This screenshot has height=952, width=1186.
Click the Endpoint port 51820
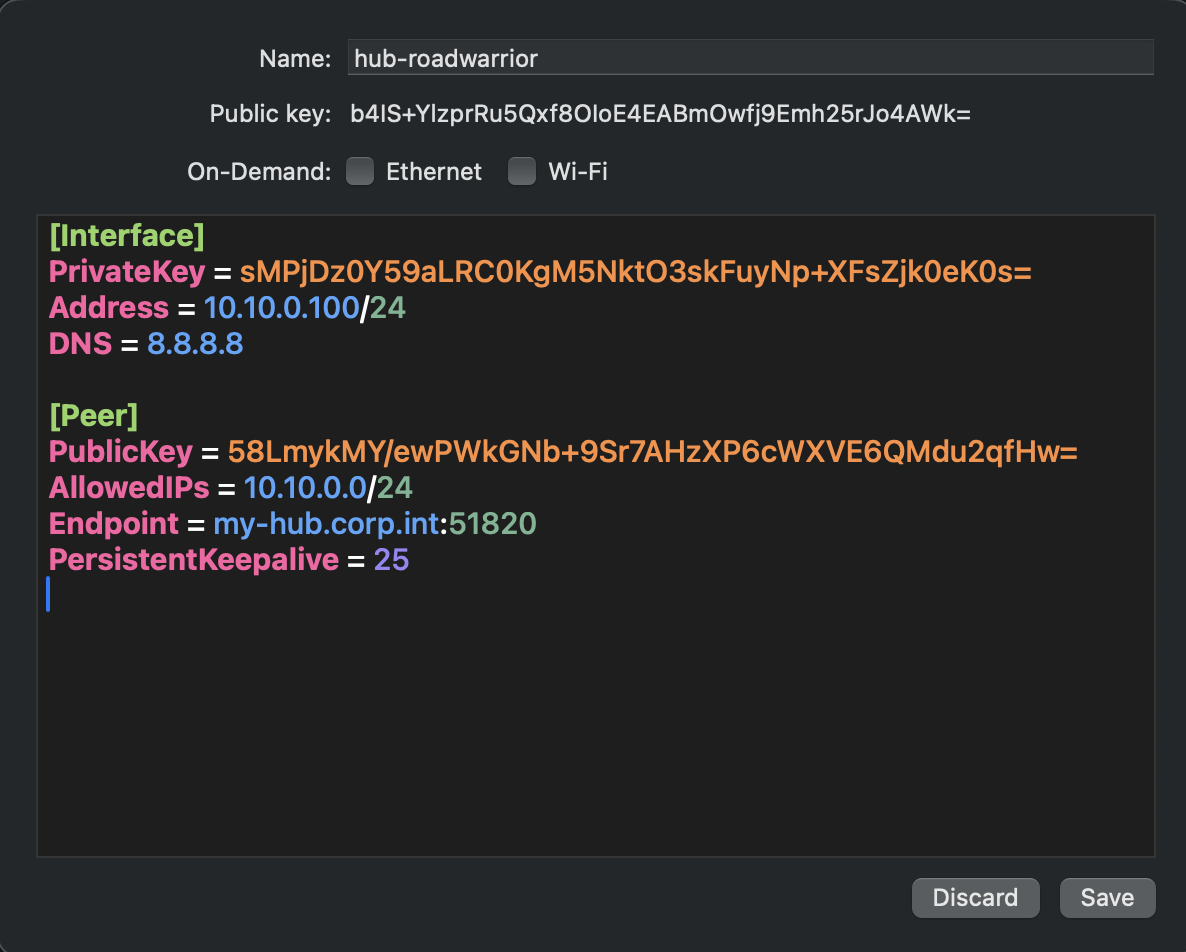[492, 524]
